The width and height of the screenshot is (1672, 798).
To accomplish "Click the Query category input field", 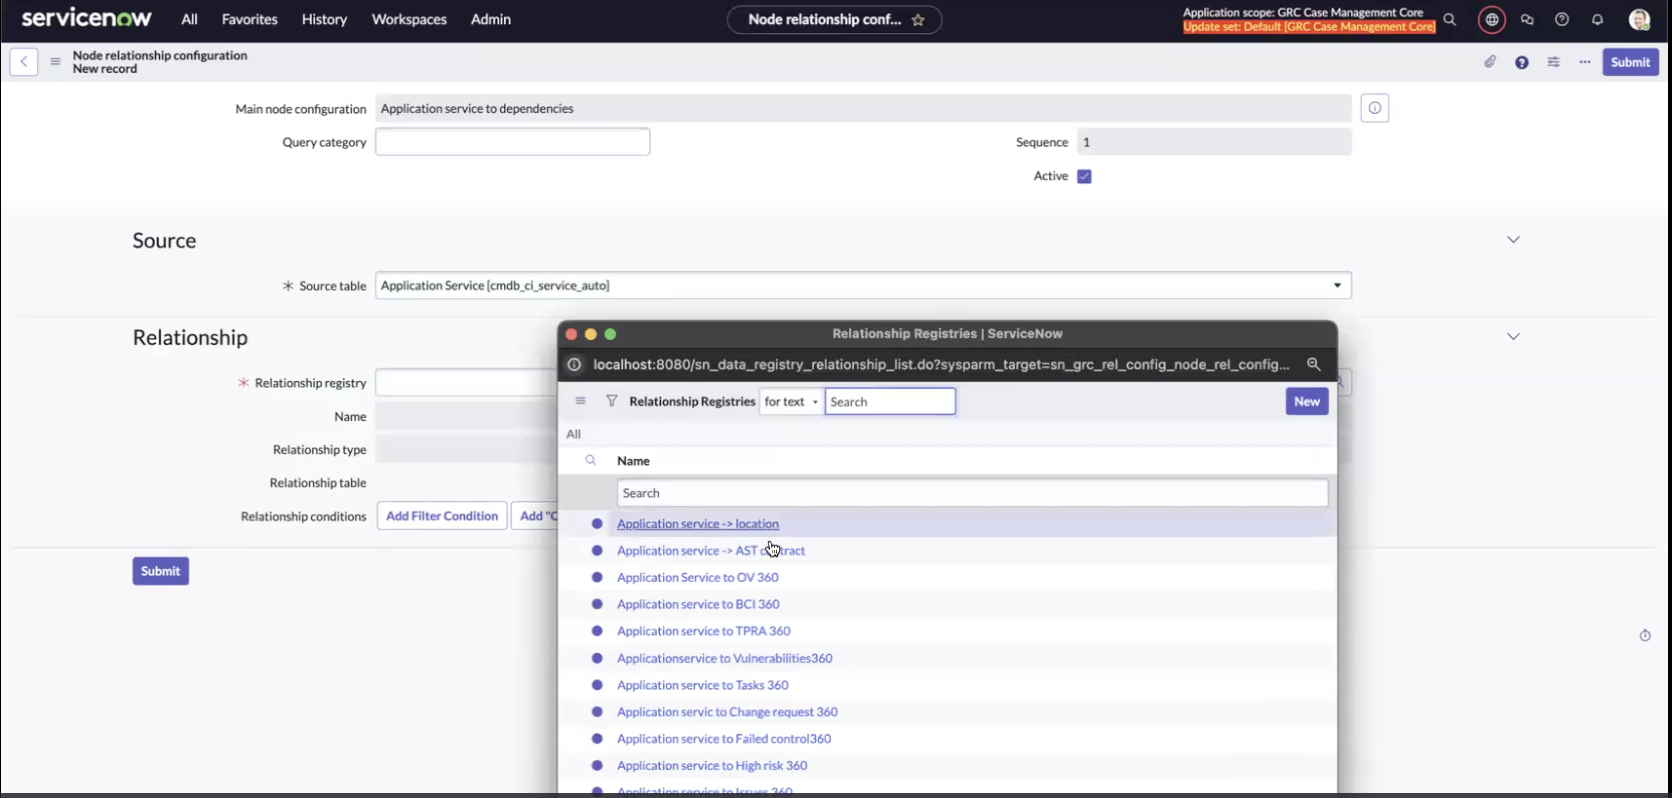I will (x=512, y=142).
